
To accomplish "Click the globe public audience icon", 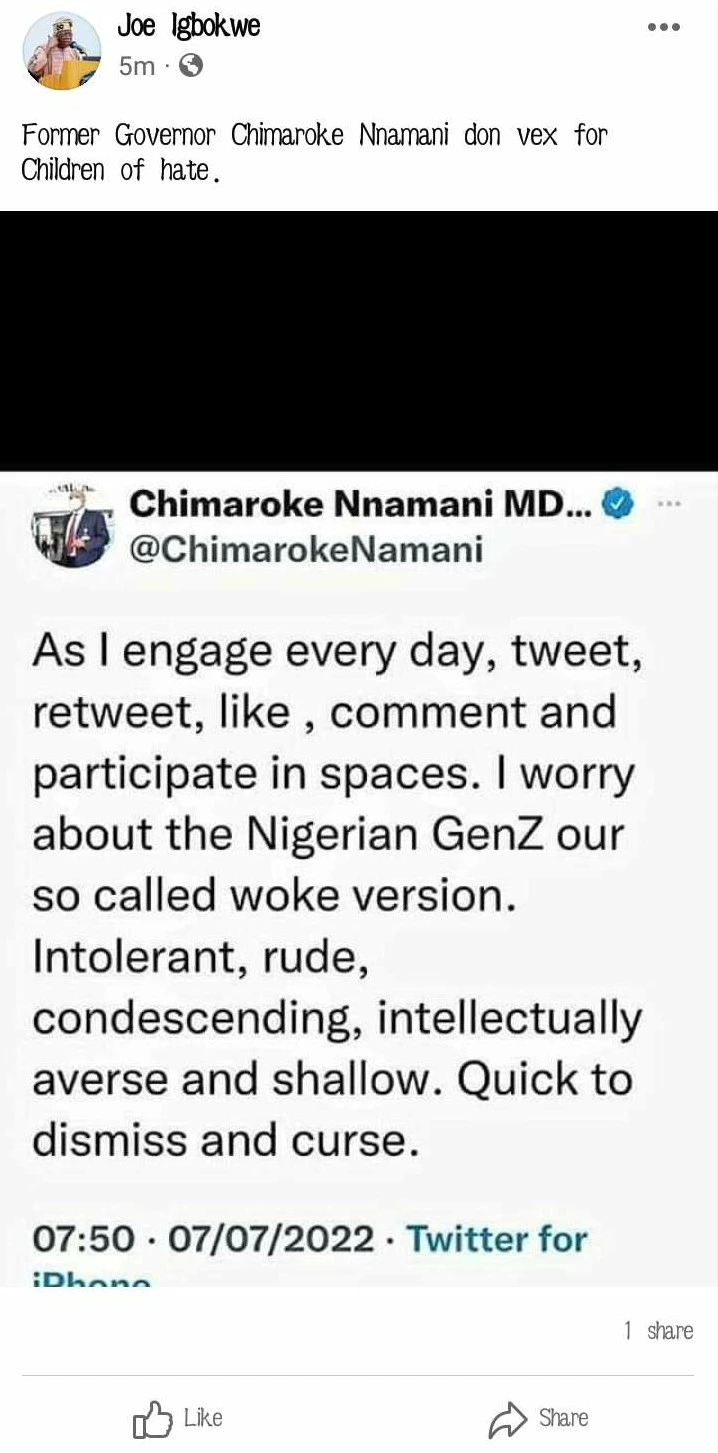I will click(x=190, y=66).
